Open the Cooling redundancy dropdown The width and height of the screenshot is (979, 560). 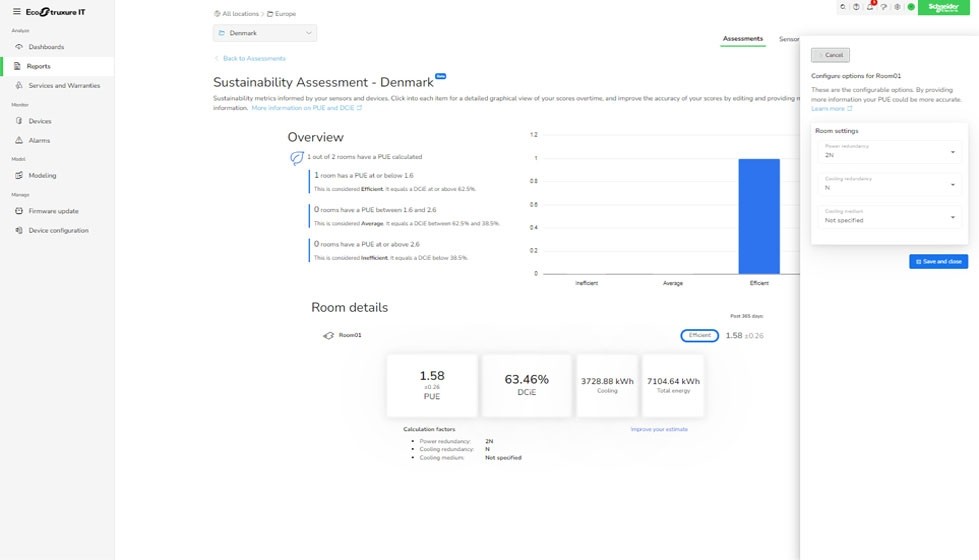pos(889,184)
